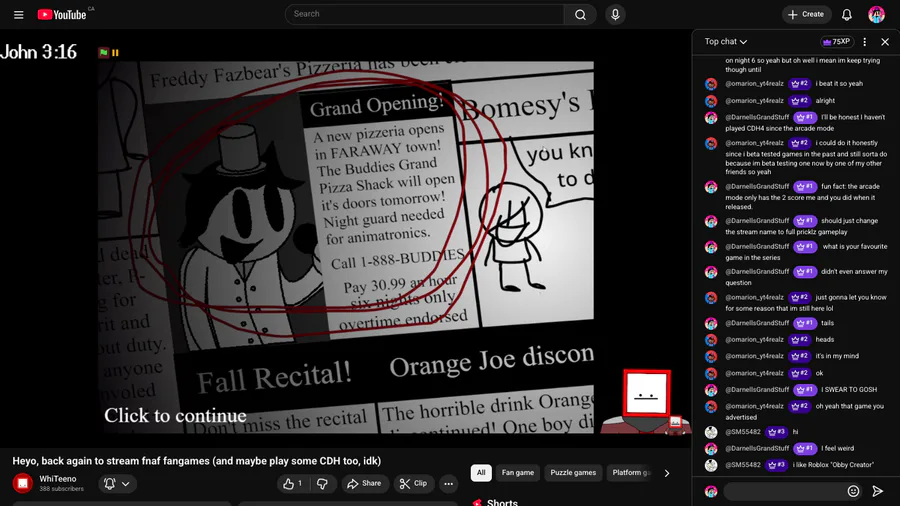
Task: Open the 75XP badge
Action: tap(837, 42)
